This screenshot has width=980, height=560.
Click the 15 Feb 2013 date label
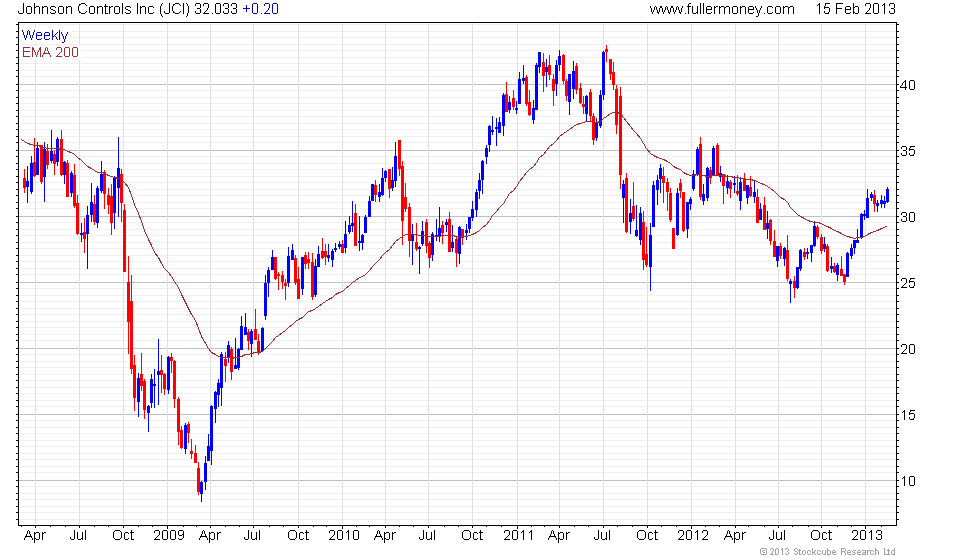(x=856, y=9)
